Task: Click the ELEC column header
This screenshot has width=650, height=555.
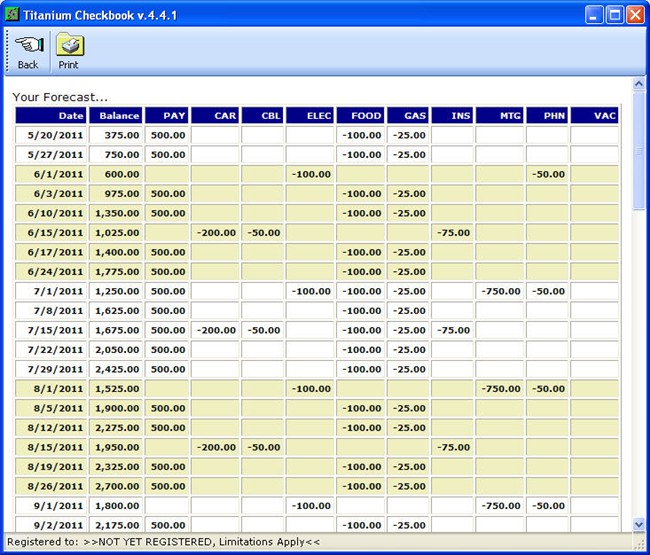Action: [x=310, y=116]
